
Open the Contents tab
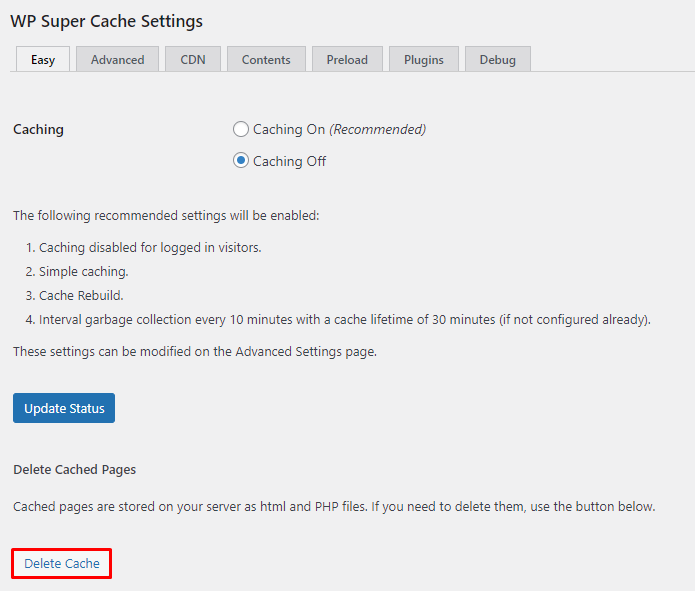tap(266, 59)
